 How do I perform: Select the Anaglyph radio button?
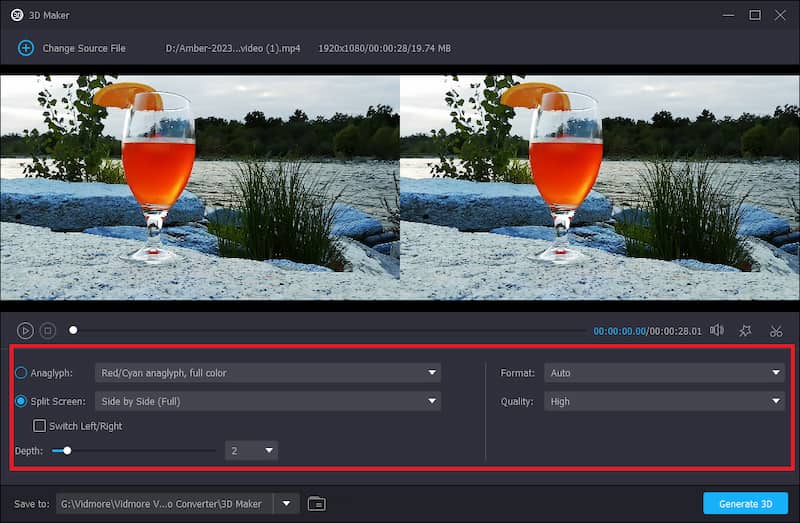click(21, 373)
